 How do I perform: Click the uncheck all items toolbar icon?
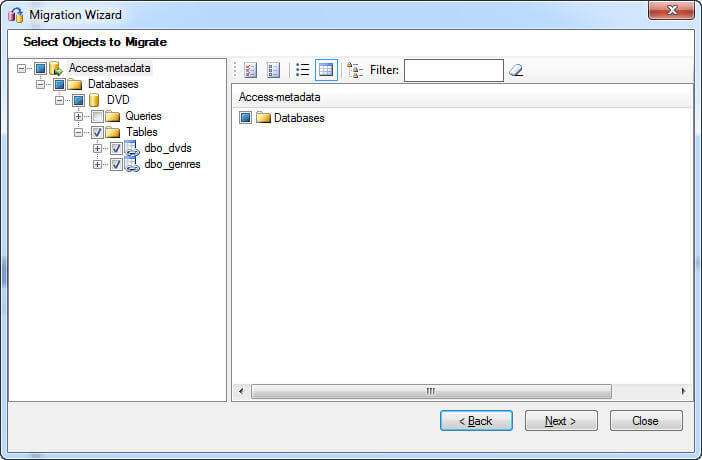[273, 70]
